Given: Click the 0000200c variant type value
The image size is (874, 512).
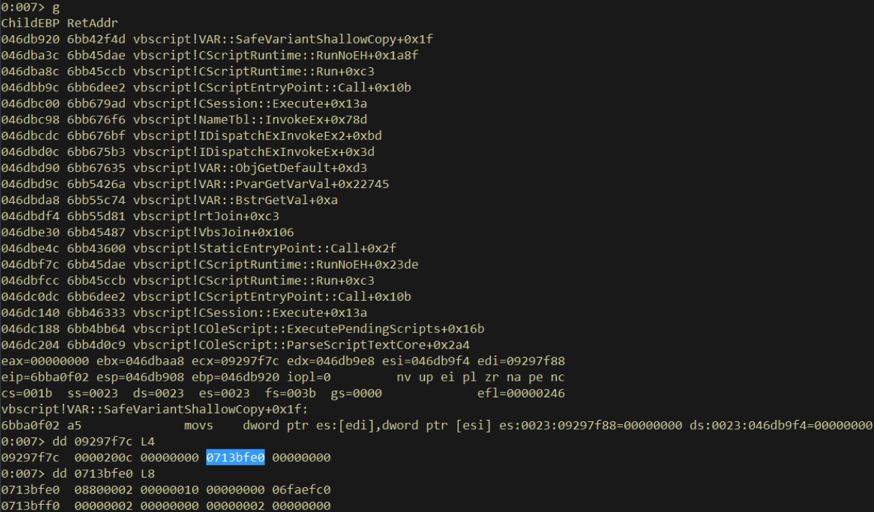Looking at the screenshot, I should [x=103, y=458].
